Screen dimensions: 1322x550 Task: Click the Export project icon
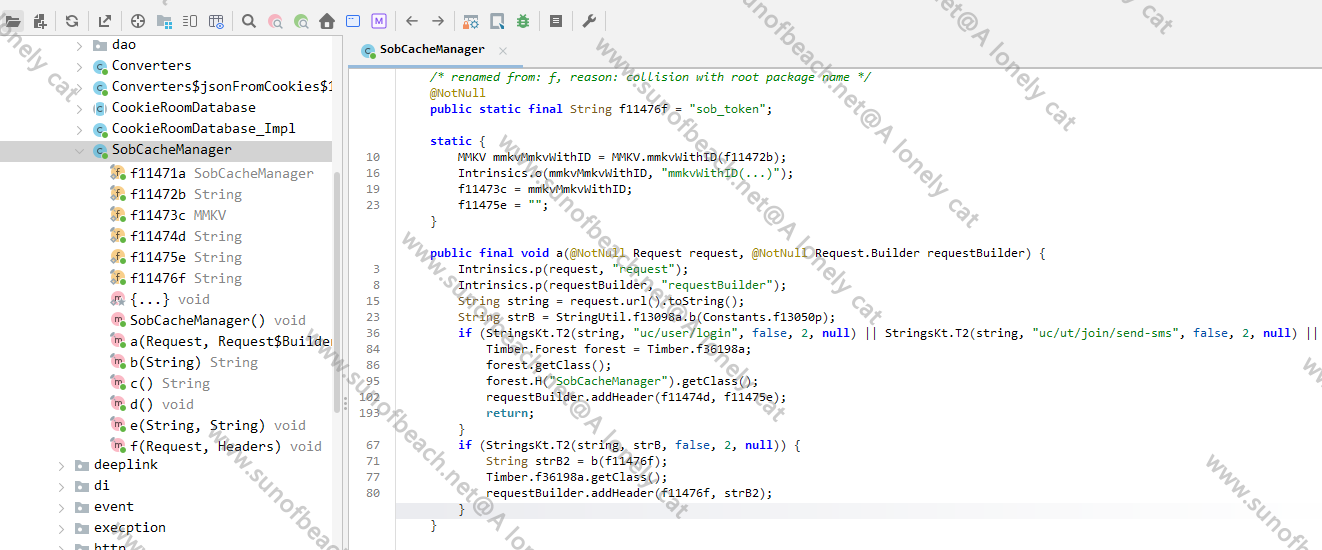(104, 21)
